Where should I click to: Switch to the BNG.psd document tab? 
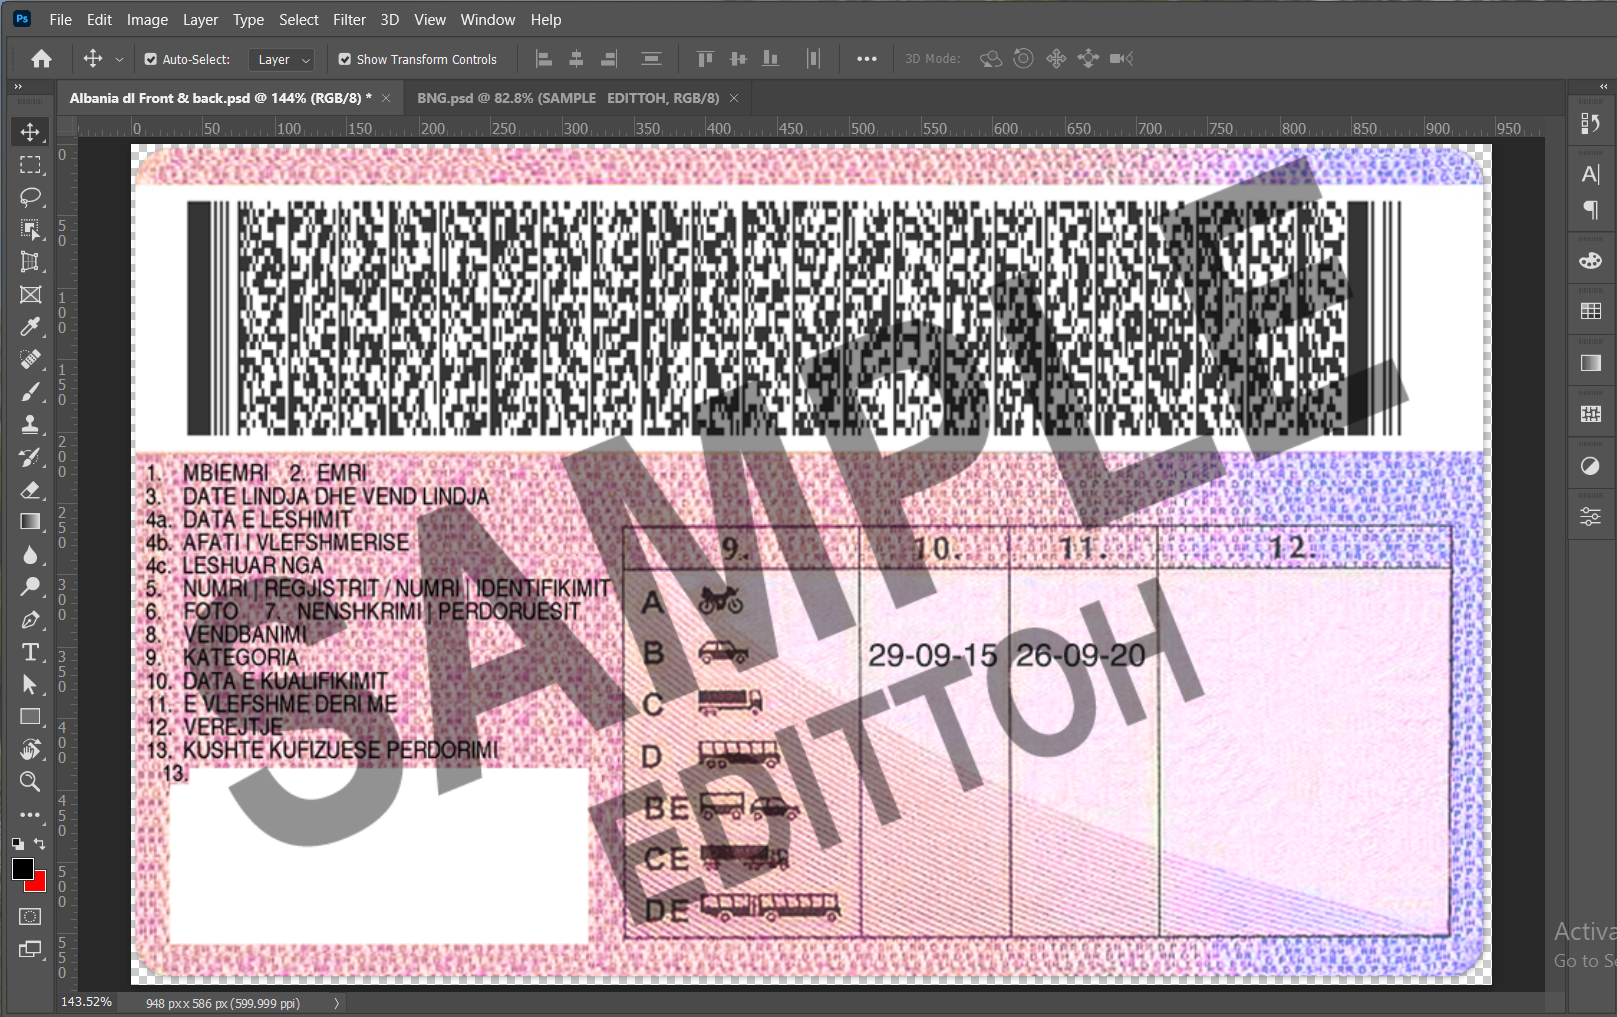[568, 98]
